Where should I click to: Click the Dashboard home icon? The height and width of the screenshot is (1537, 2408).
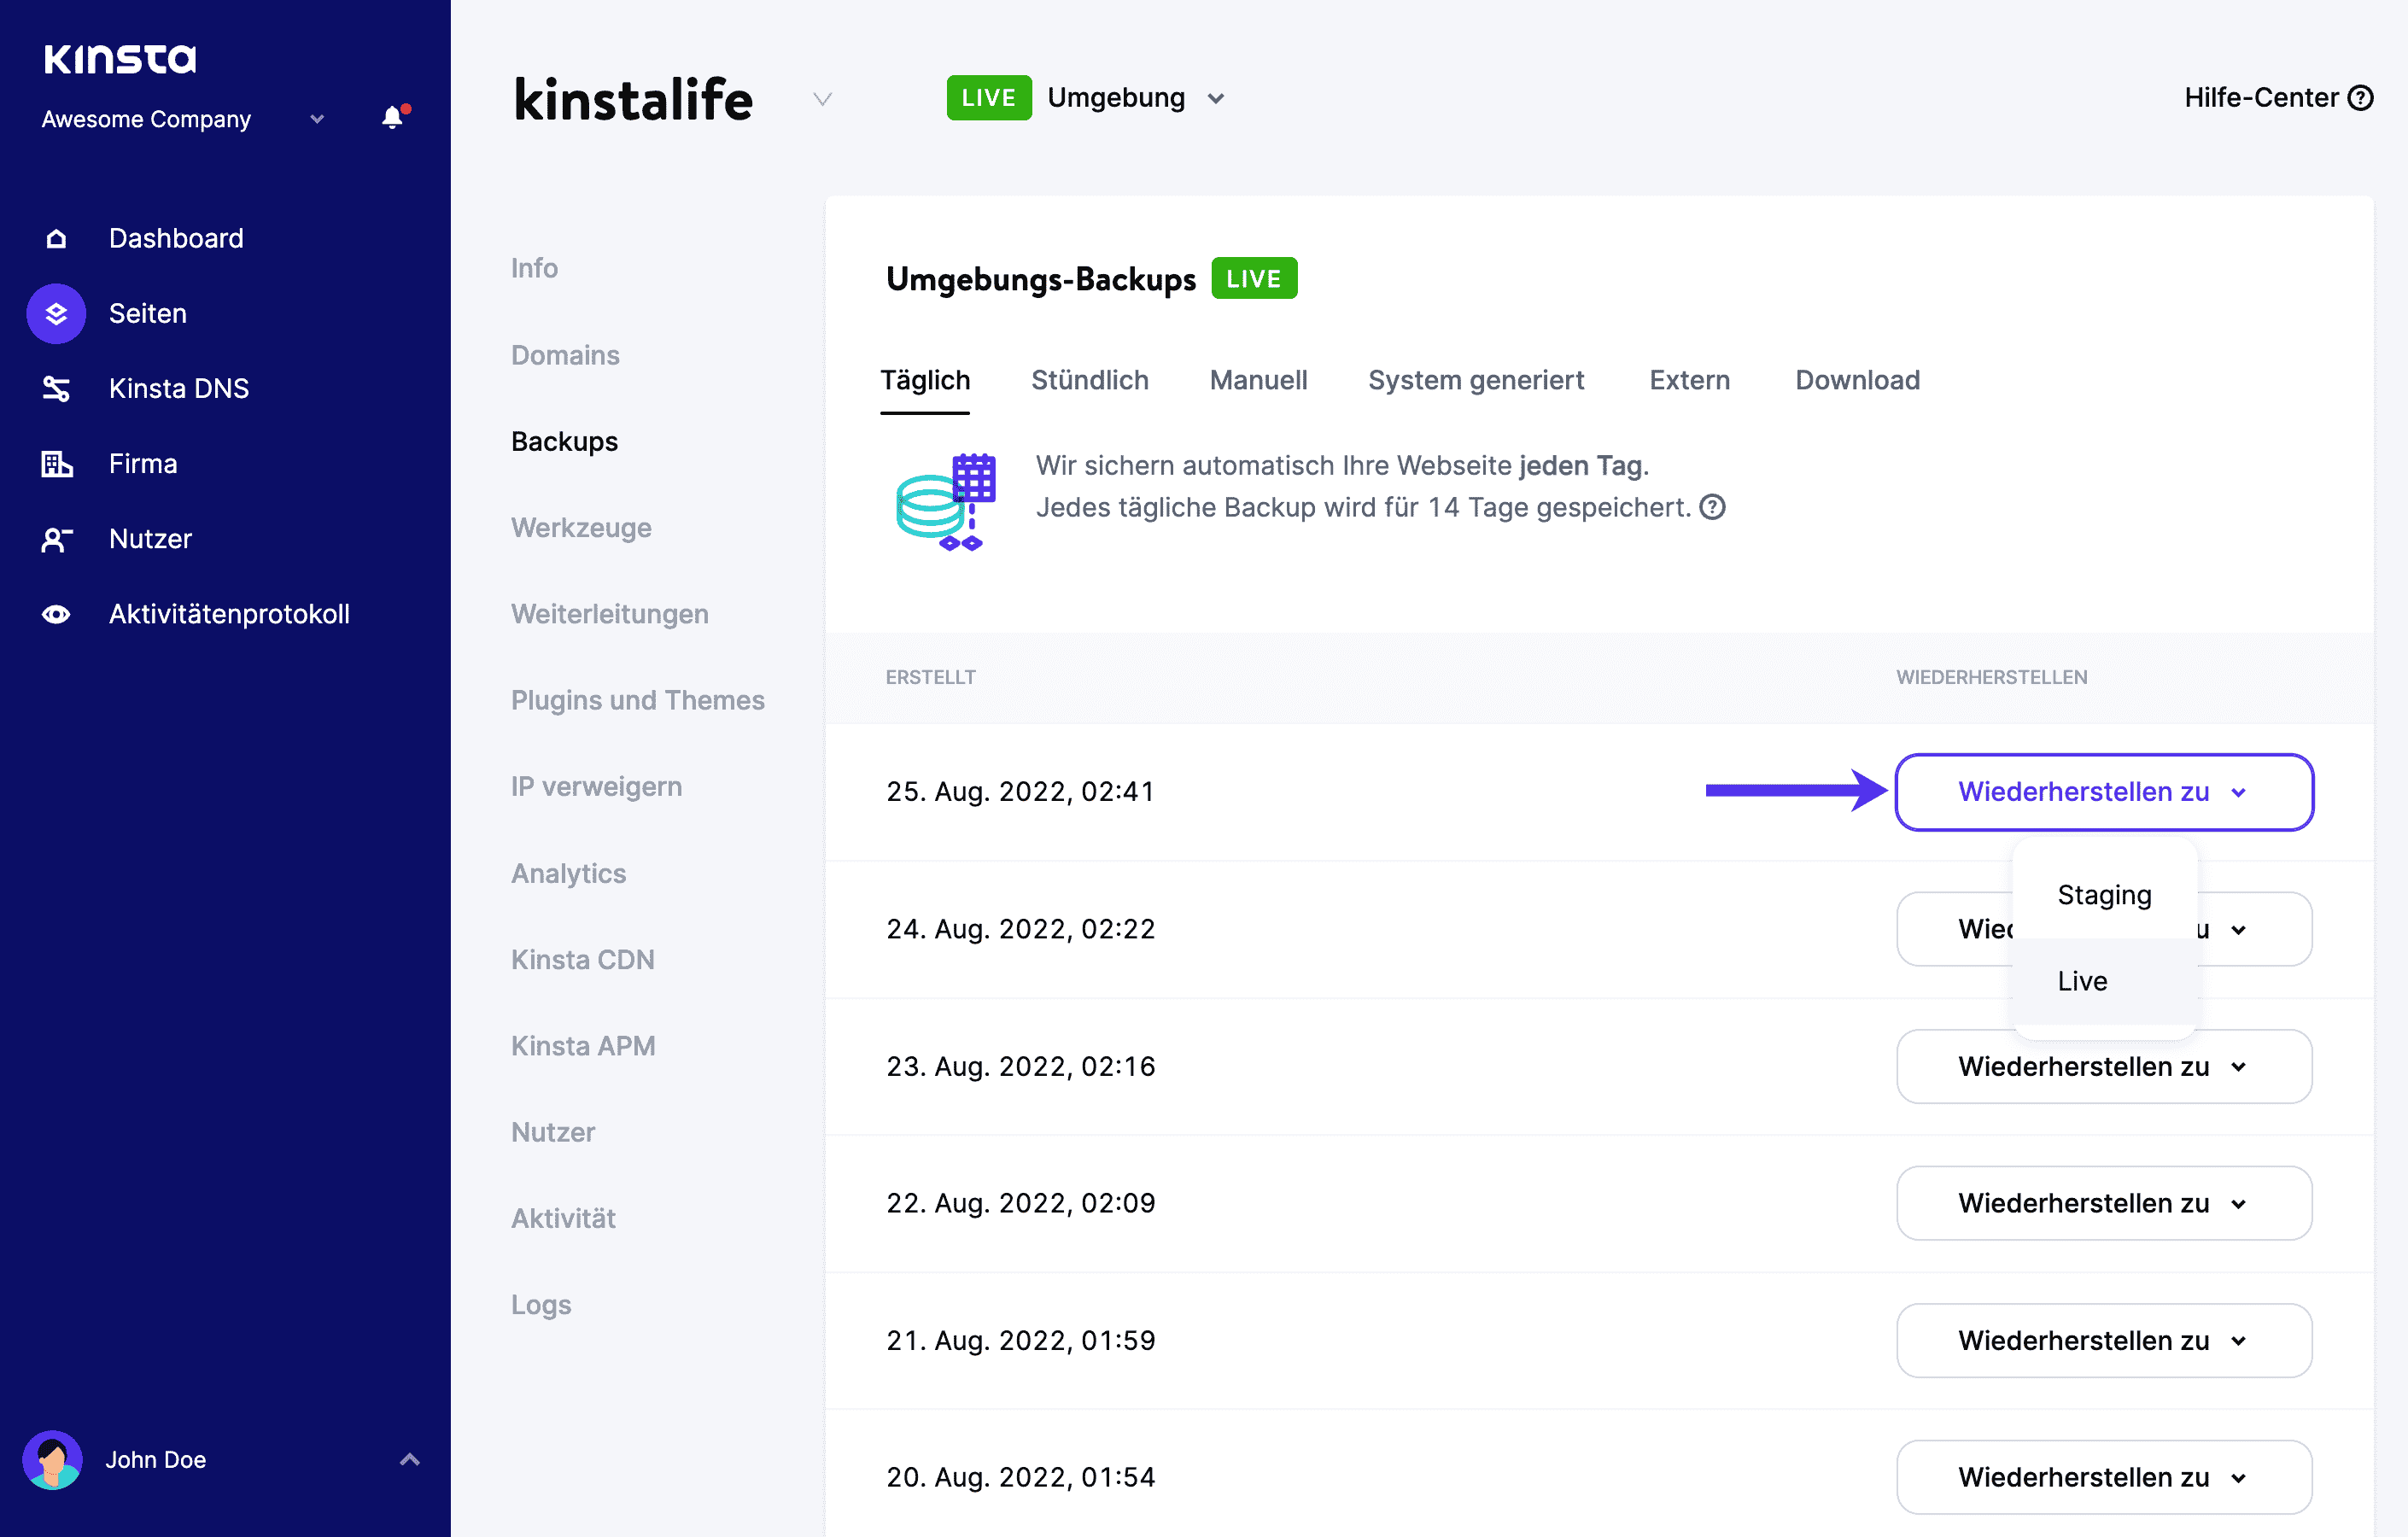(x=56, y=238)
